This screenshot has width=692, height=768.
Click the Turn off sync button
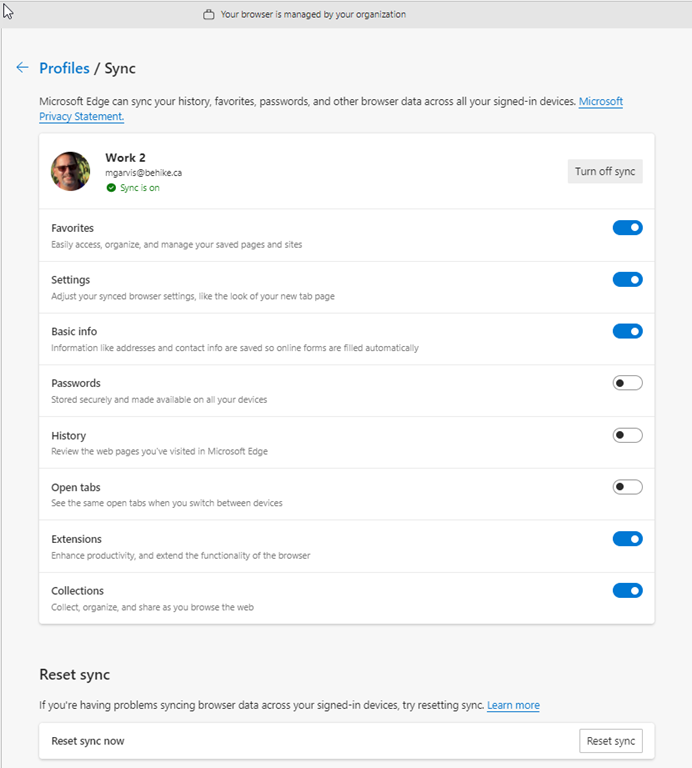605,172
